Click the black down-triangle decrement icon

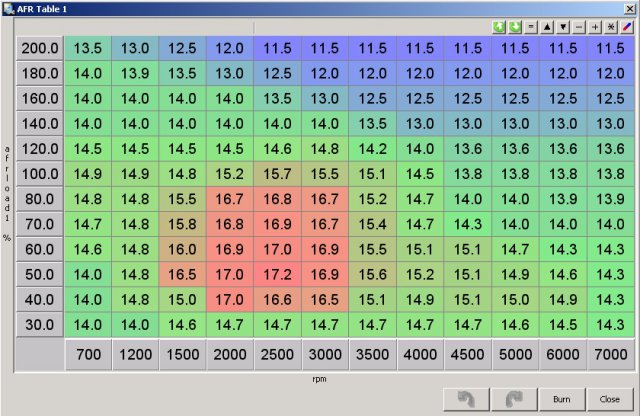563,27
